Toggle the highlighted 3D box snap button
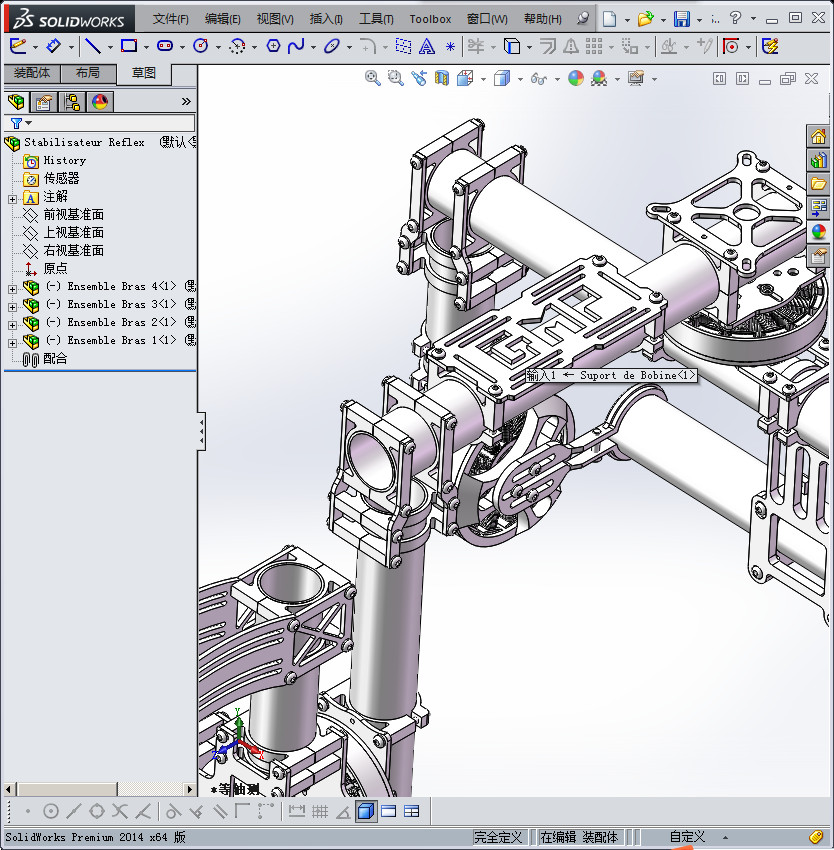The width and height of the screenshot is (834, 850). pos(366,811)
